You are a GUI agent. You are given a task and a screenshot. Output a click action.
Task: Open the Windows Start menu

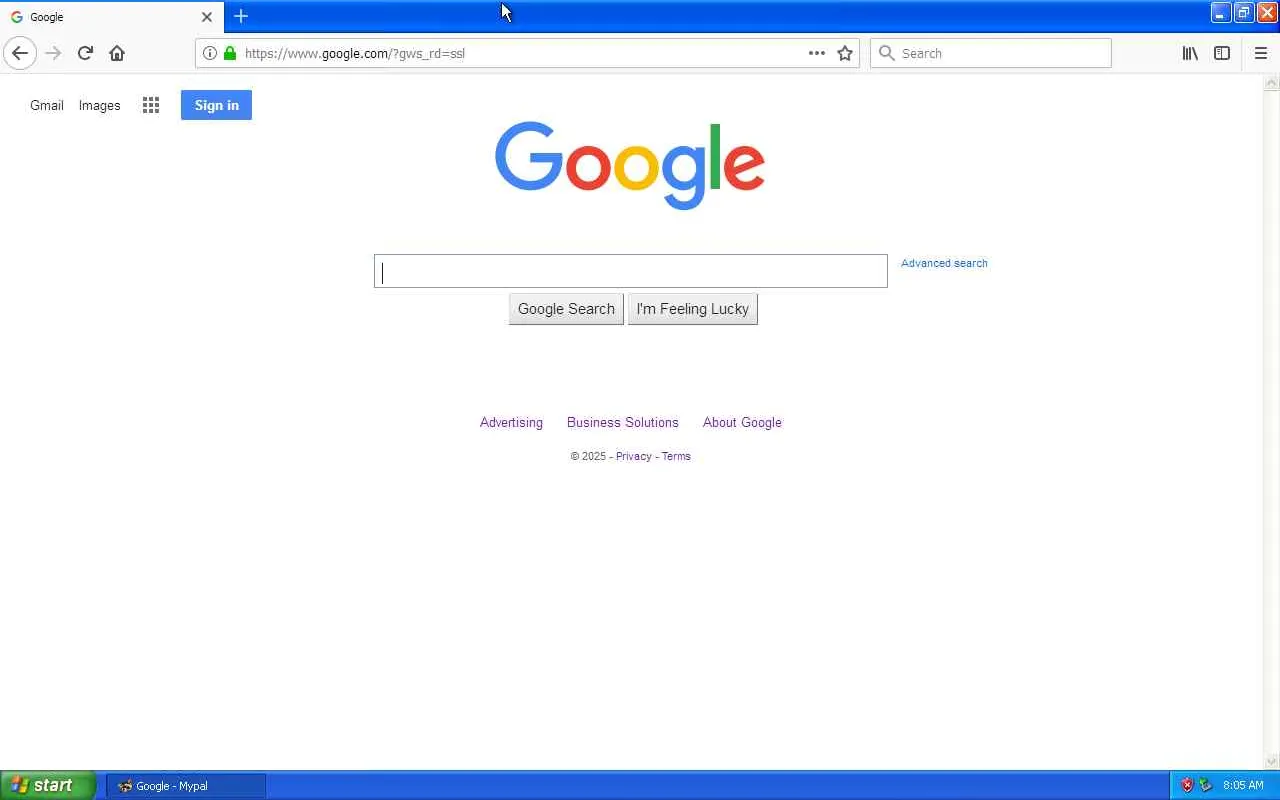[48, 785]
